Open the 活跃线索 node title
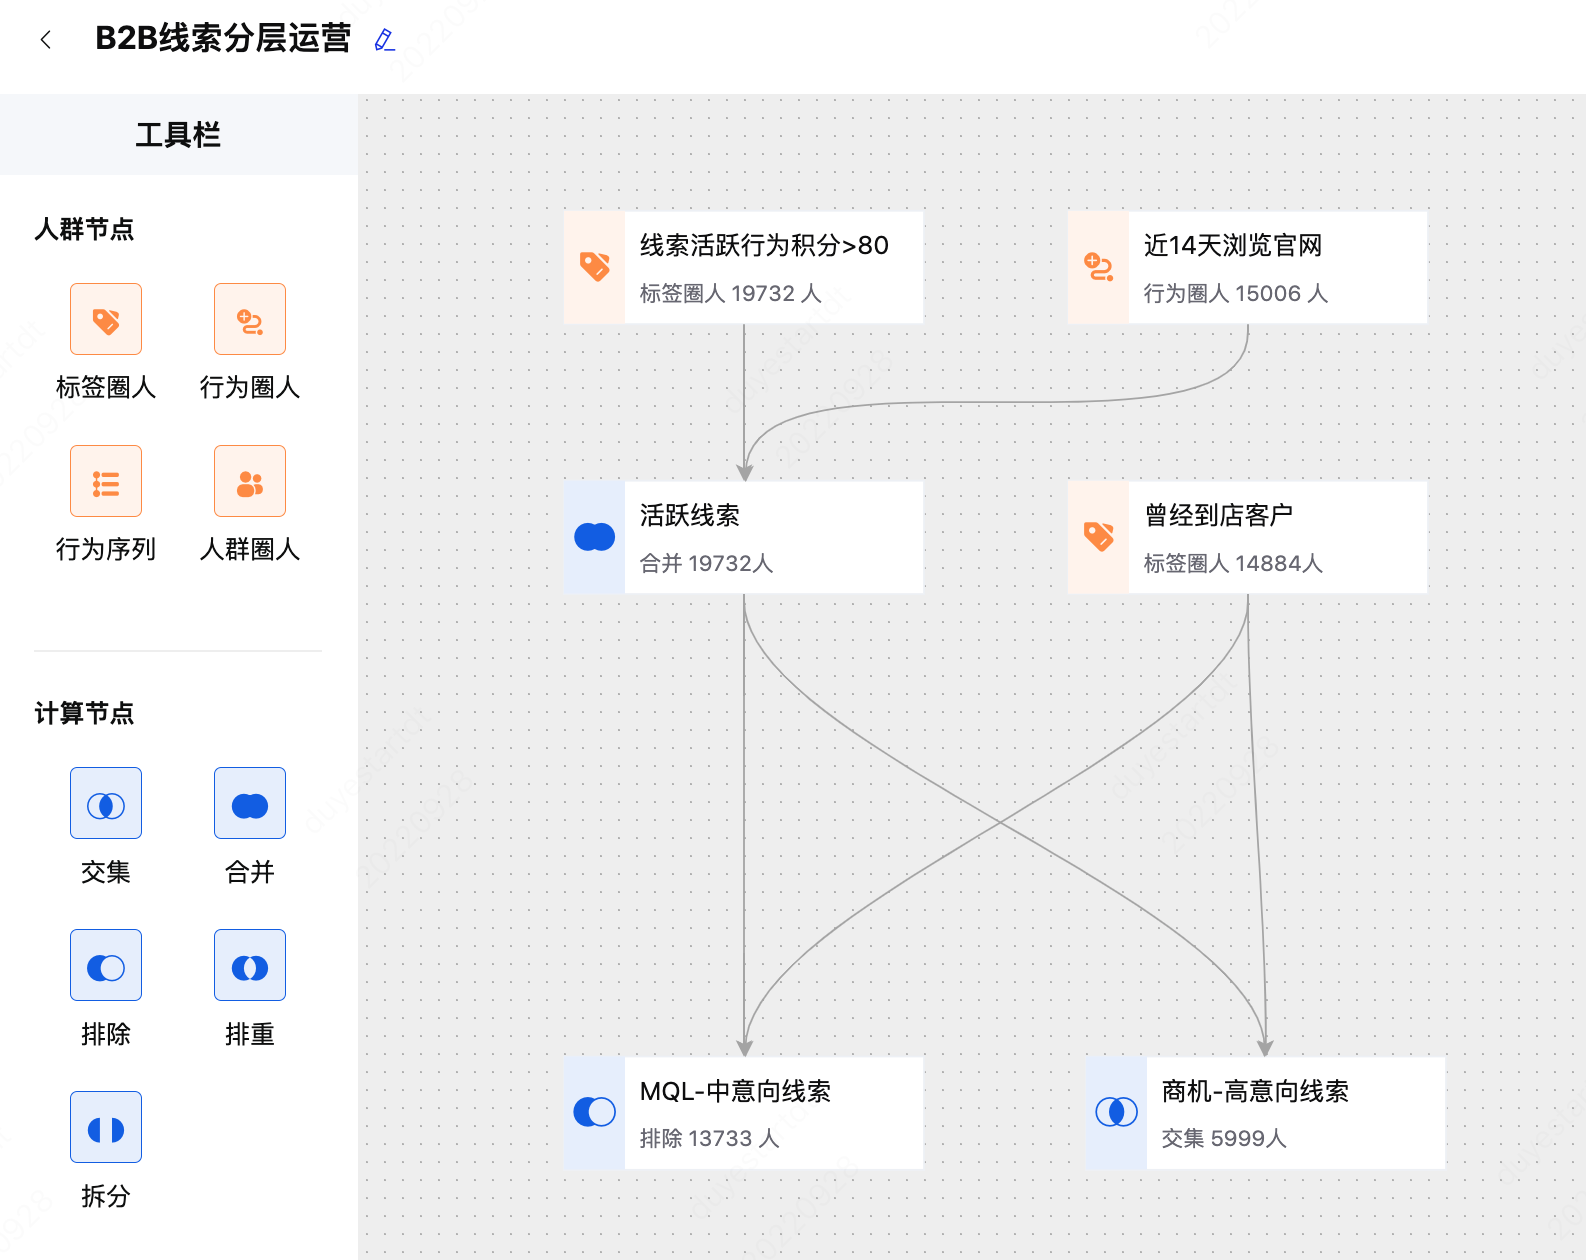Viewport: 1586px width, 1260px height. tap(690, 515)
